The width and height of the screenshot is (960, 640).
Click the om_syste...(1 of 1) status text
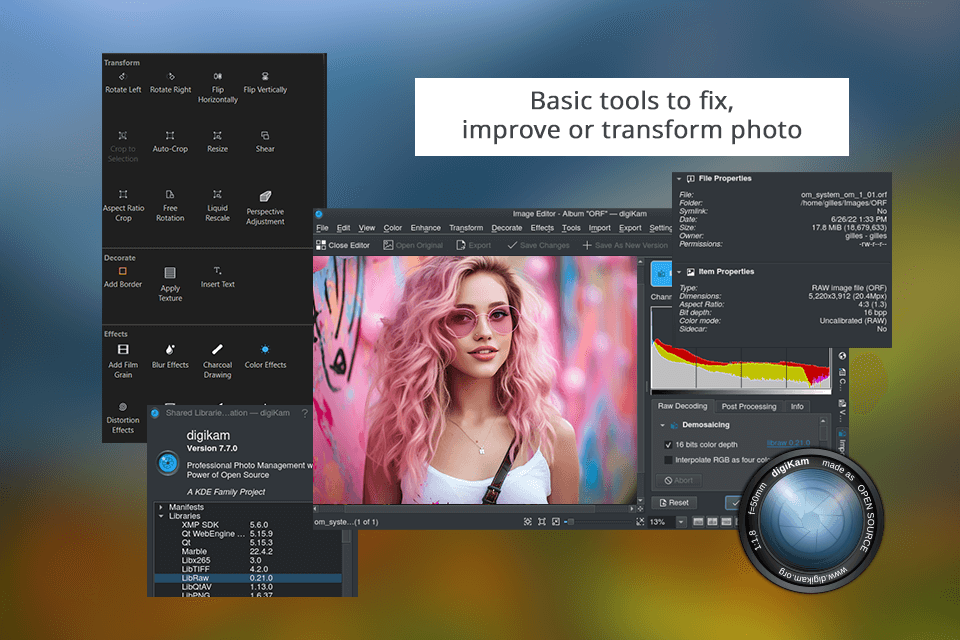(x=347, y=522)
